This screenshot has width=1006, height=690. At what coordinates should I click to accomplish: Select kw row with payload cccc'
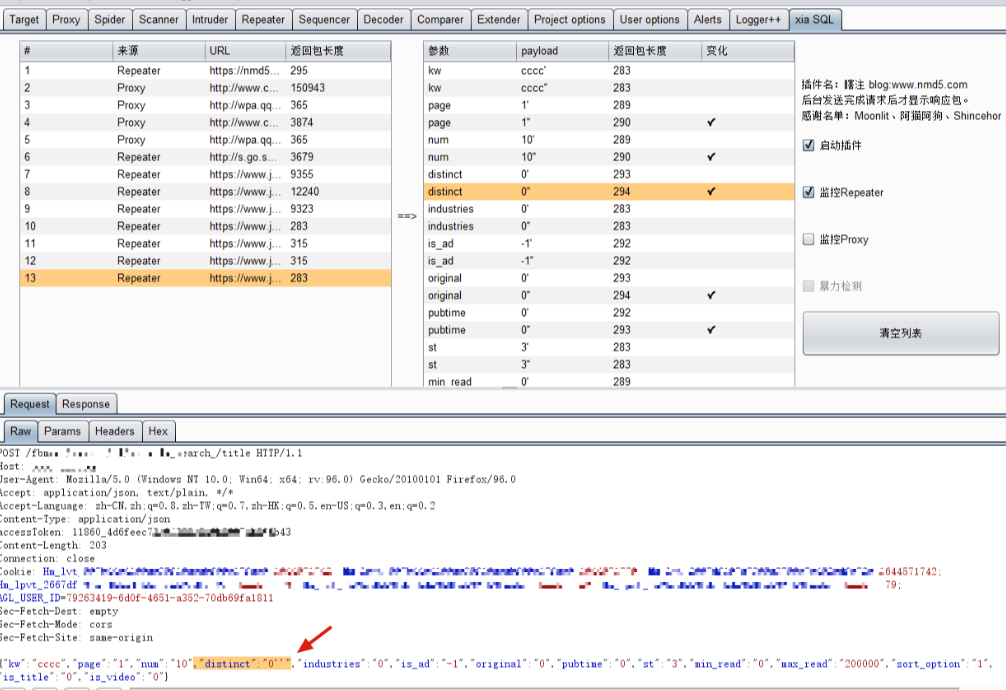[609, 71]
